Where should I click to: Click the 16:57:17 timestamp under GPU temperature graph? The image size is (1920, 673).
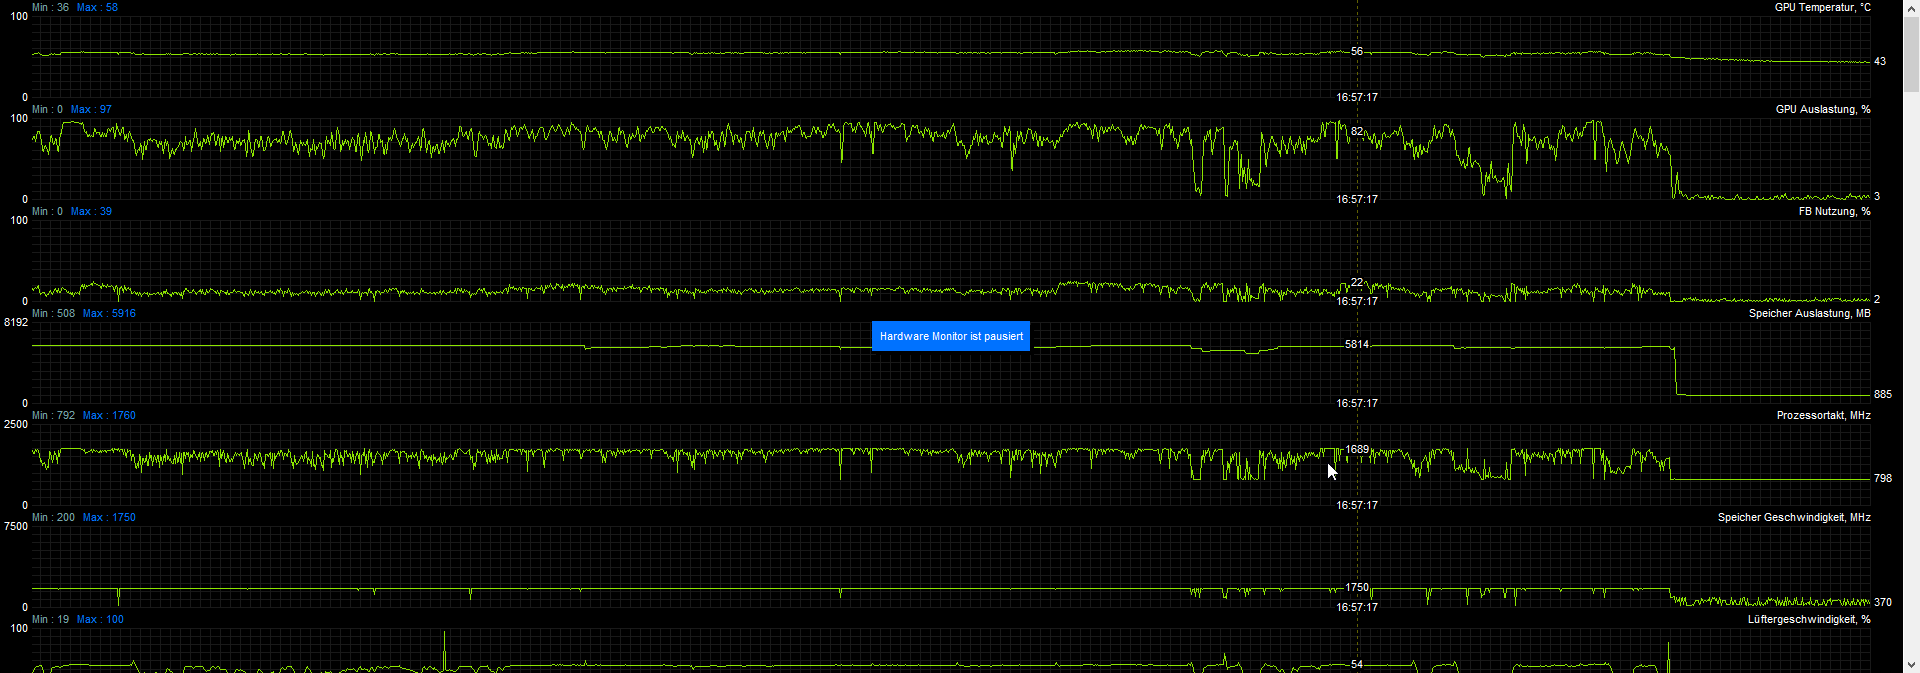pos(1357,97)
